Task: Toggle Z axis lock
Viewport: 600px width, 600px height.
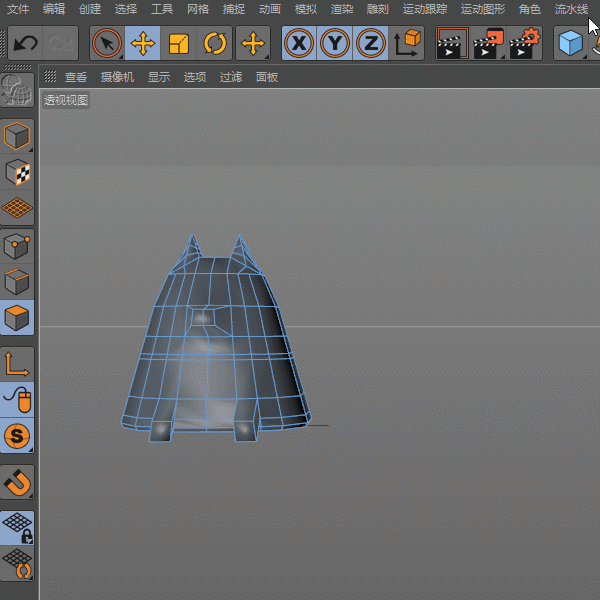Action: [371, 43]
